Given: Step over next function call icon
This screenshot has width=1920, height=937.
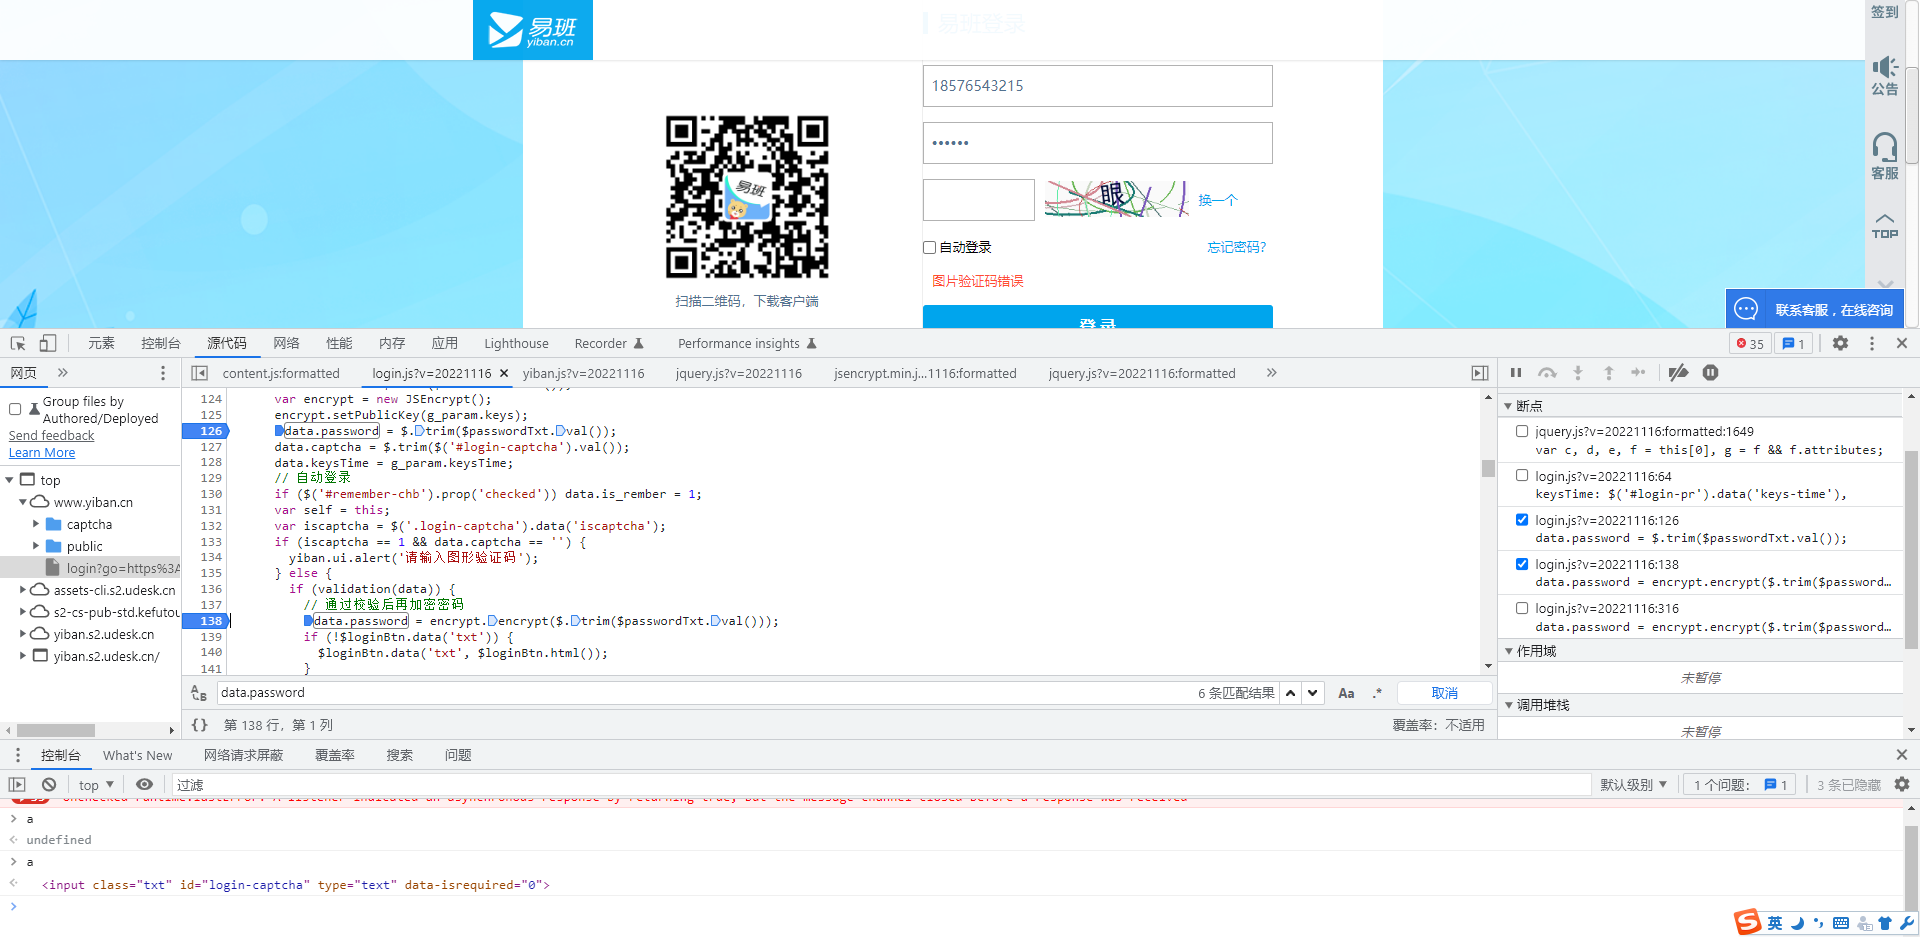Looking at the screenshot, I should [1547, 373].
